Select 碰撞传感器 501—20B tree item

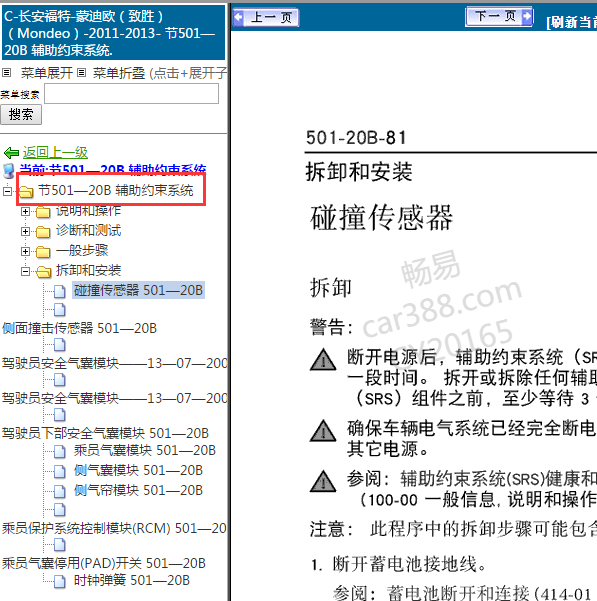point(138,290)
